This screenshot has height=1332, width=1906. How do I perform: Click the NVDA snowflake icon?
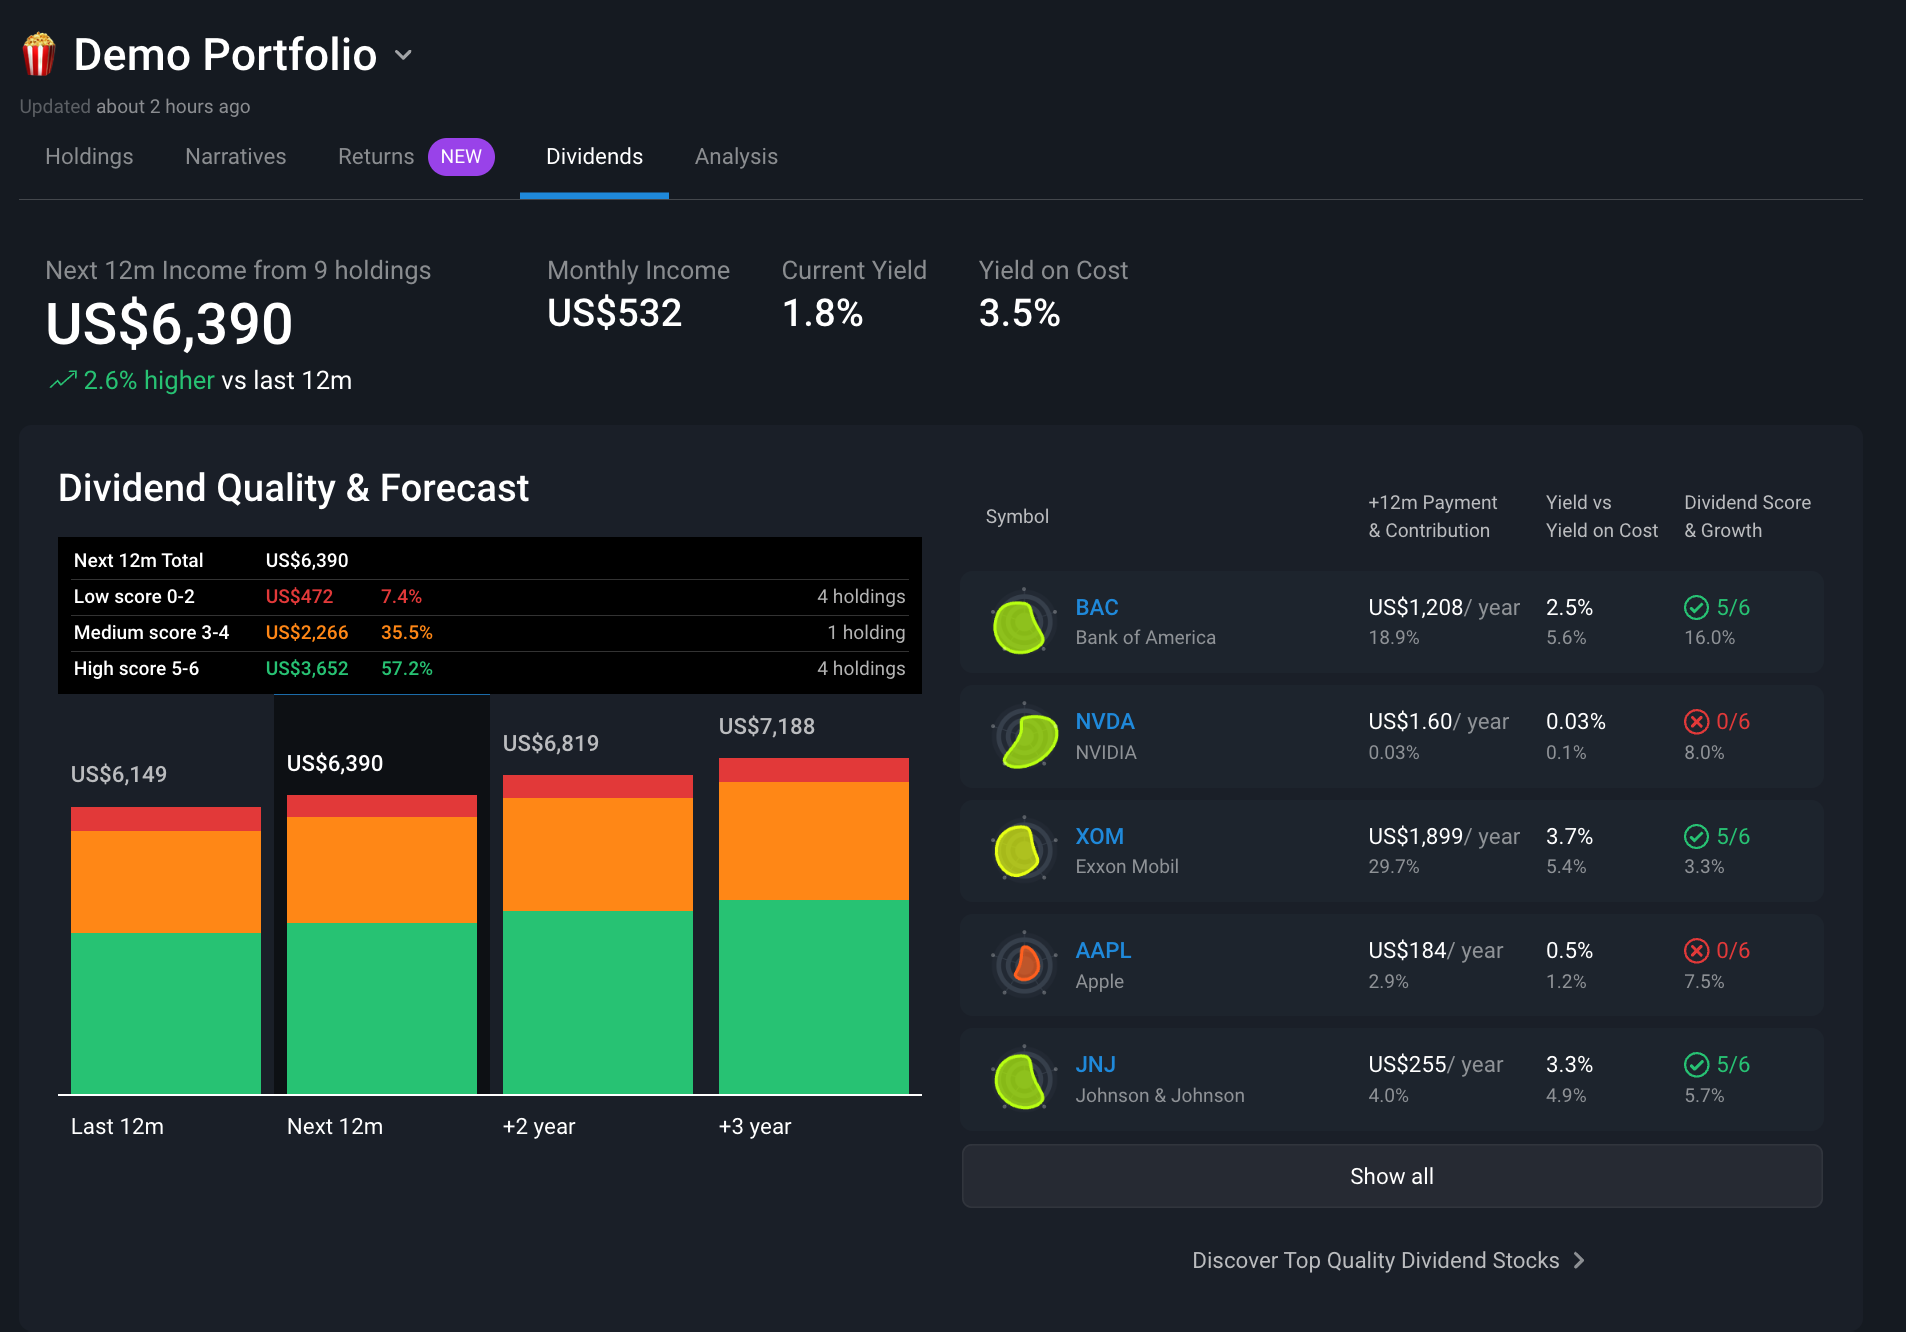click(1023, 737)
